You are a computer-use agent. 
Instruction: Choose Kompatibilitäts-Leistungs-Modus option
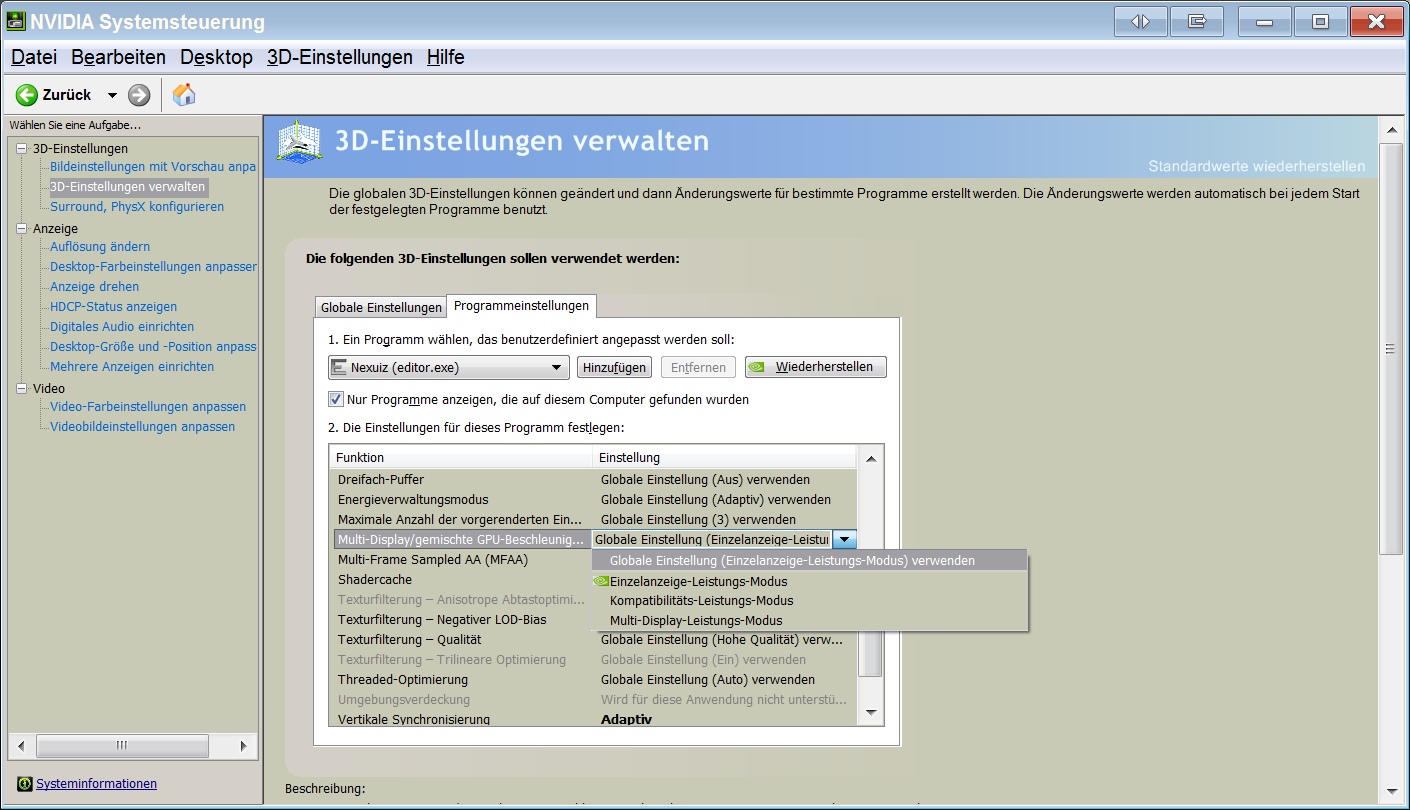[810, 601]
